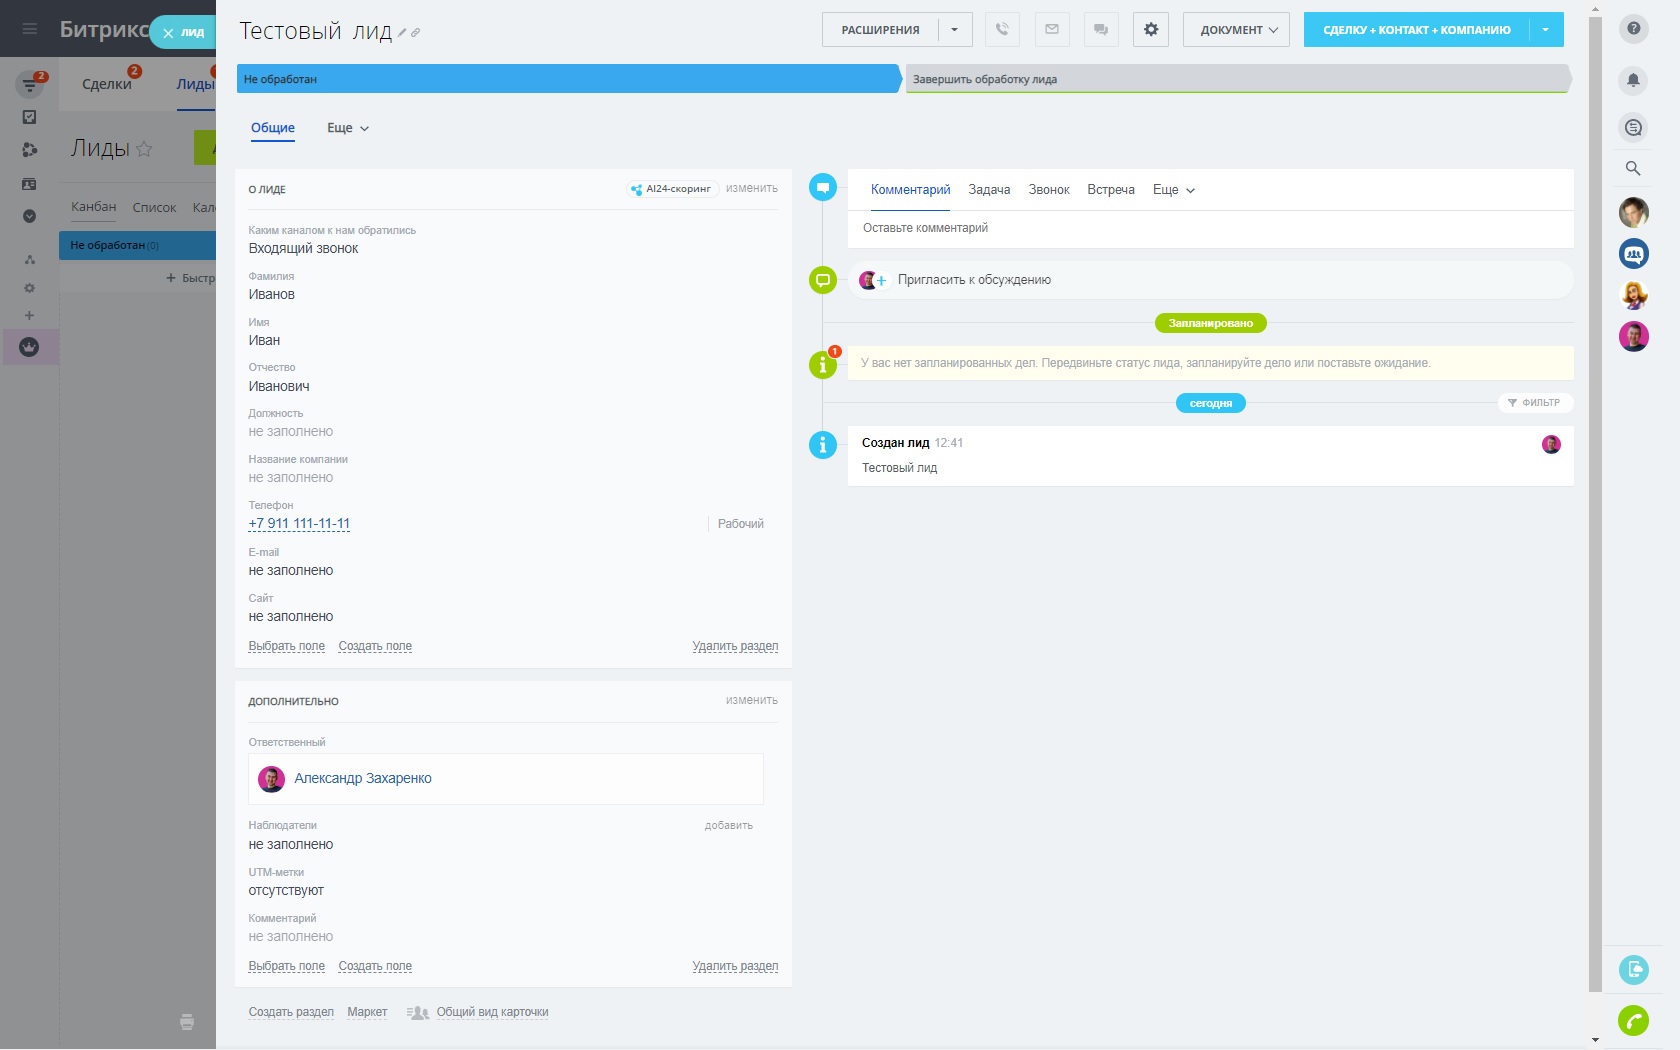Click the author avatar on the Создан лид entry
Screen dimensions: 1680x1050
(x=1551, y=444)
